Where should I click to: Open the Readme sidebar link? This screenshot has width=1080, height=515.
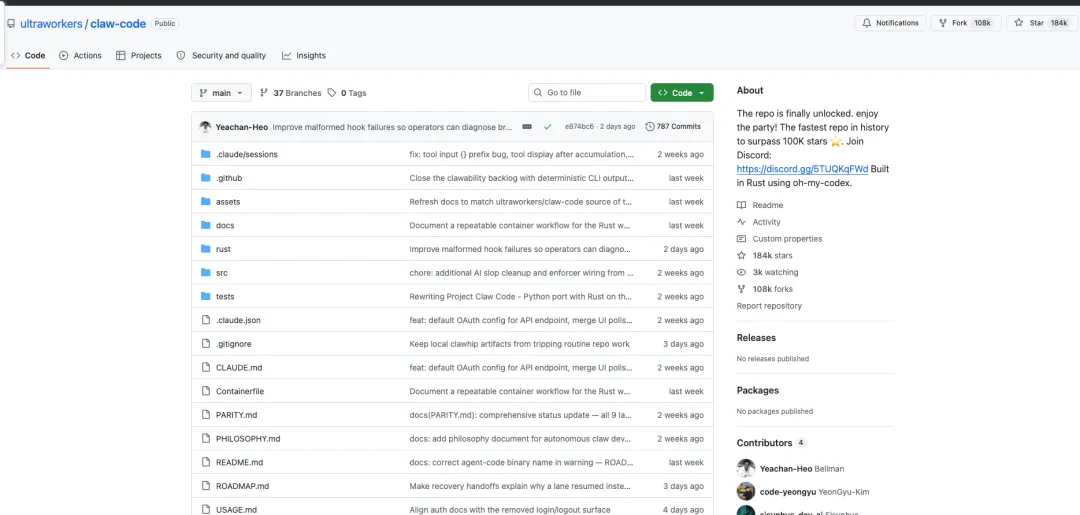[767, 205]
